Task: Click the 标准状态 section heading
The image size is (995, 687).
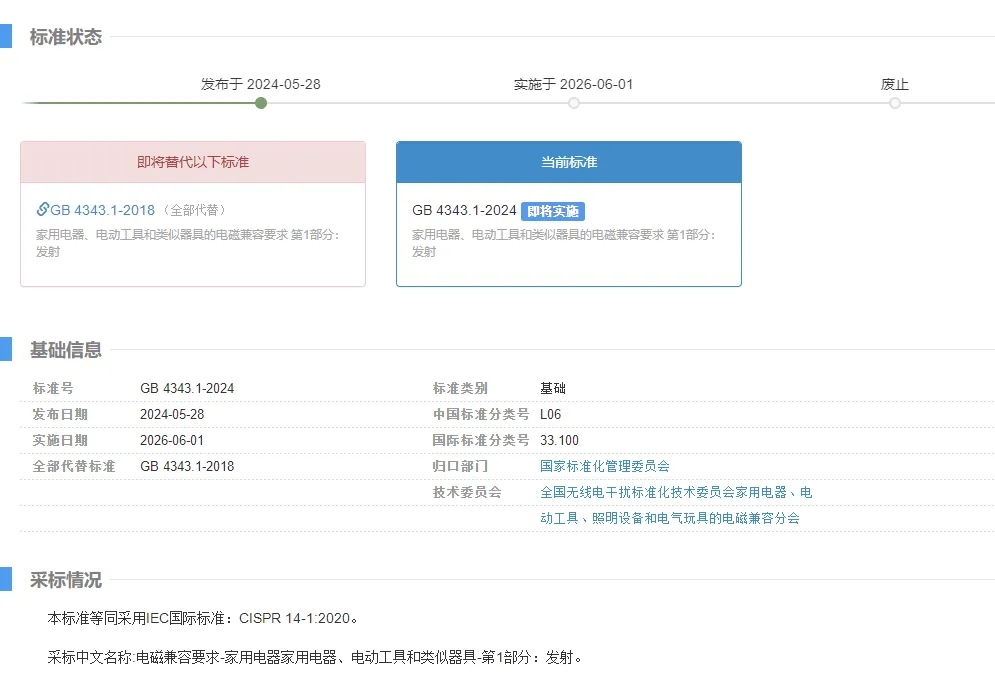Action: (66, 37)
